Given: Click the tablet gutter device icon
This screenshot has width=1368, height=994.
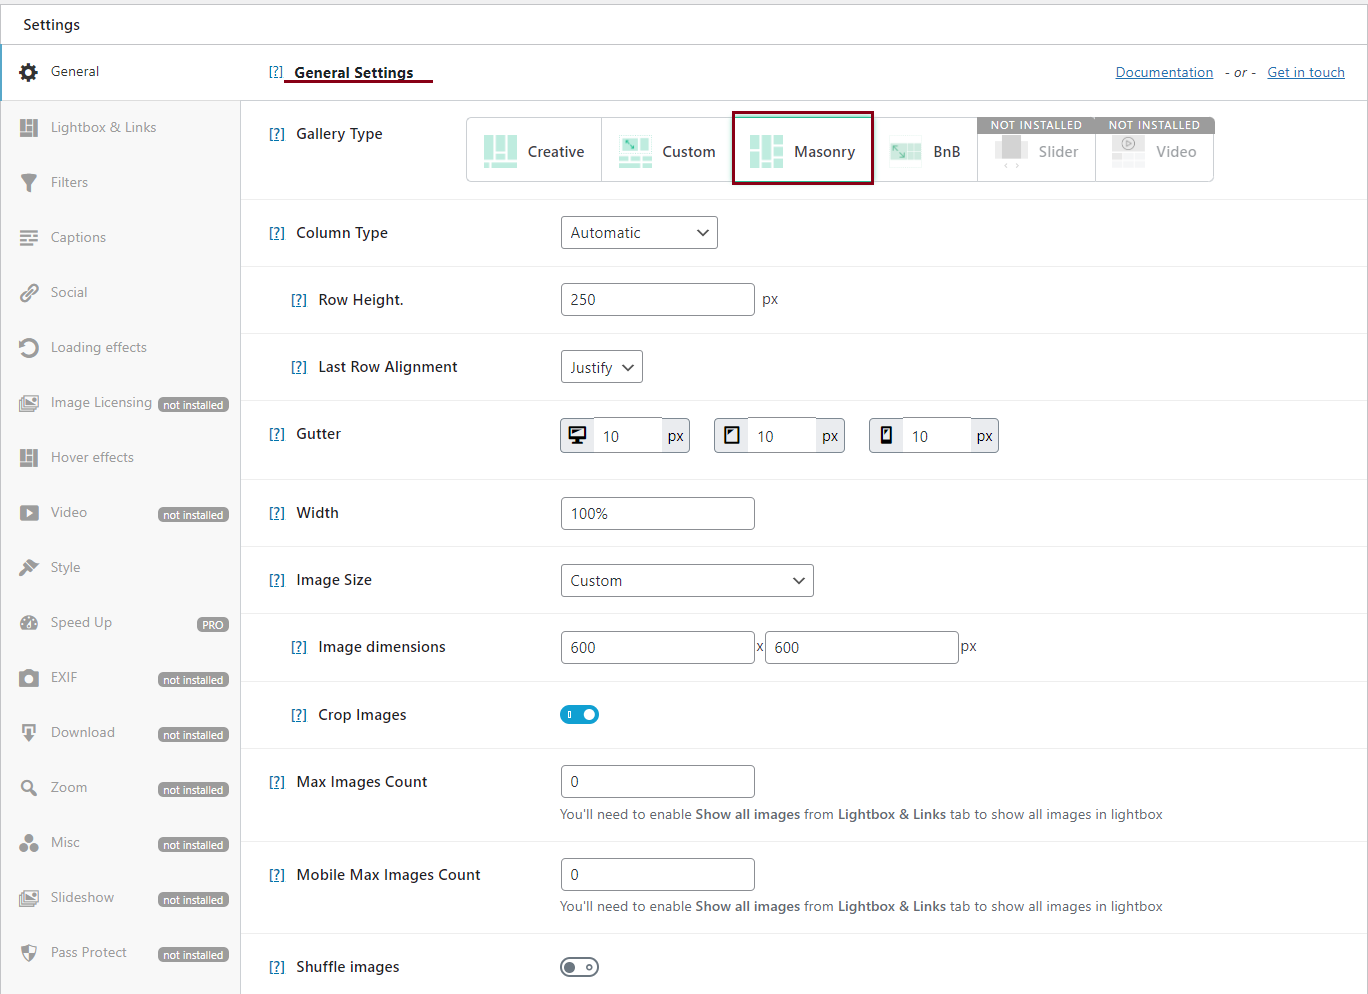Looking at the screenshot, I should pyautogui.click(x=732, y=435).
